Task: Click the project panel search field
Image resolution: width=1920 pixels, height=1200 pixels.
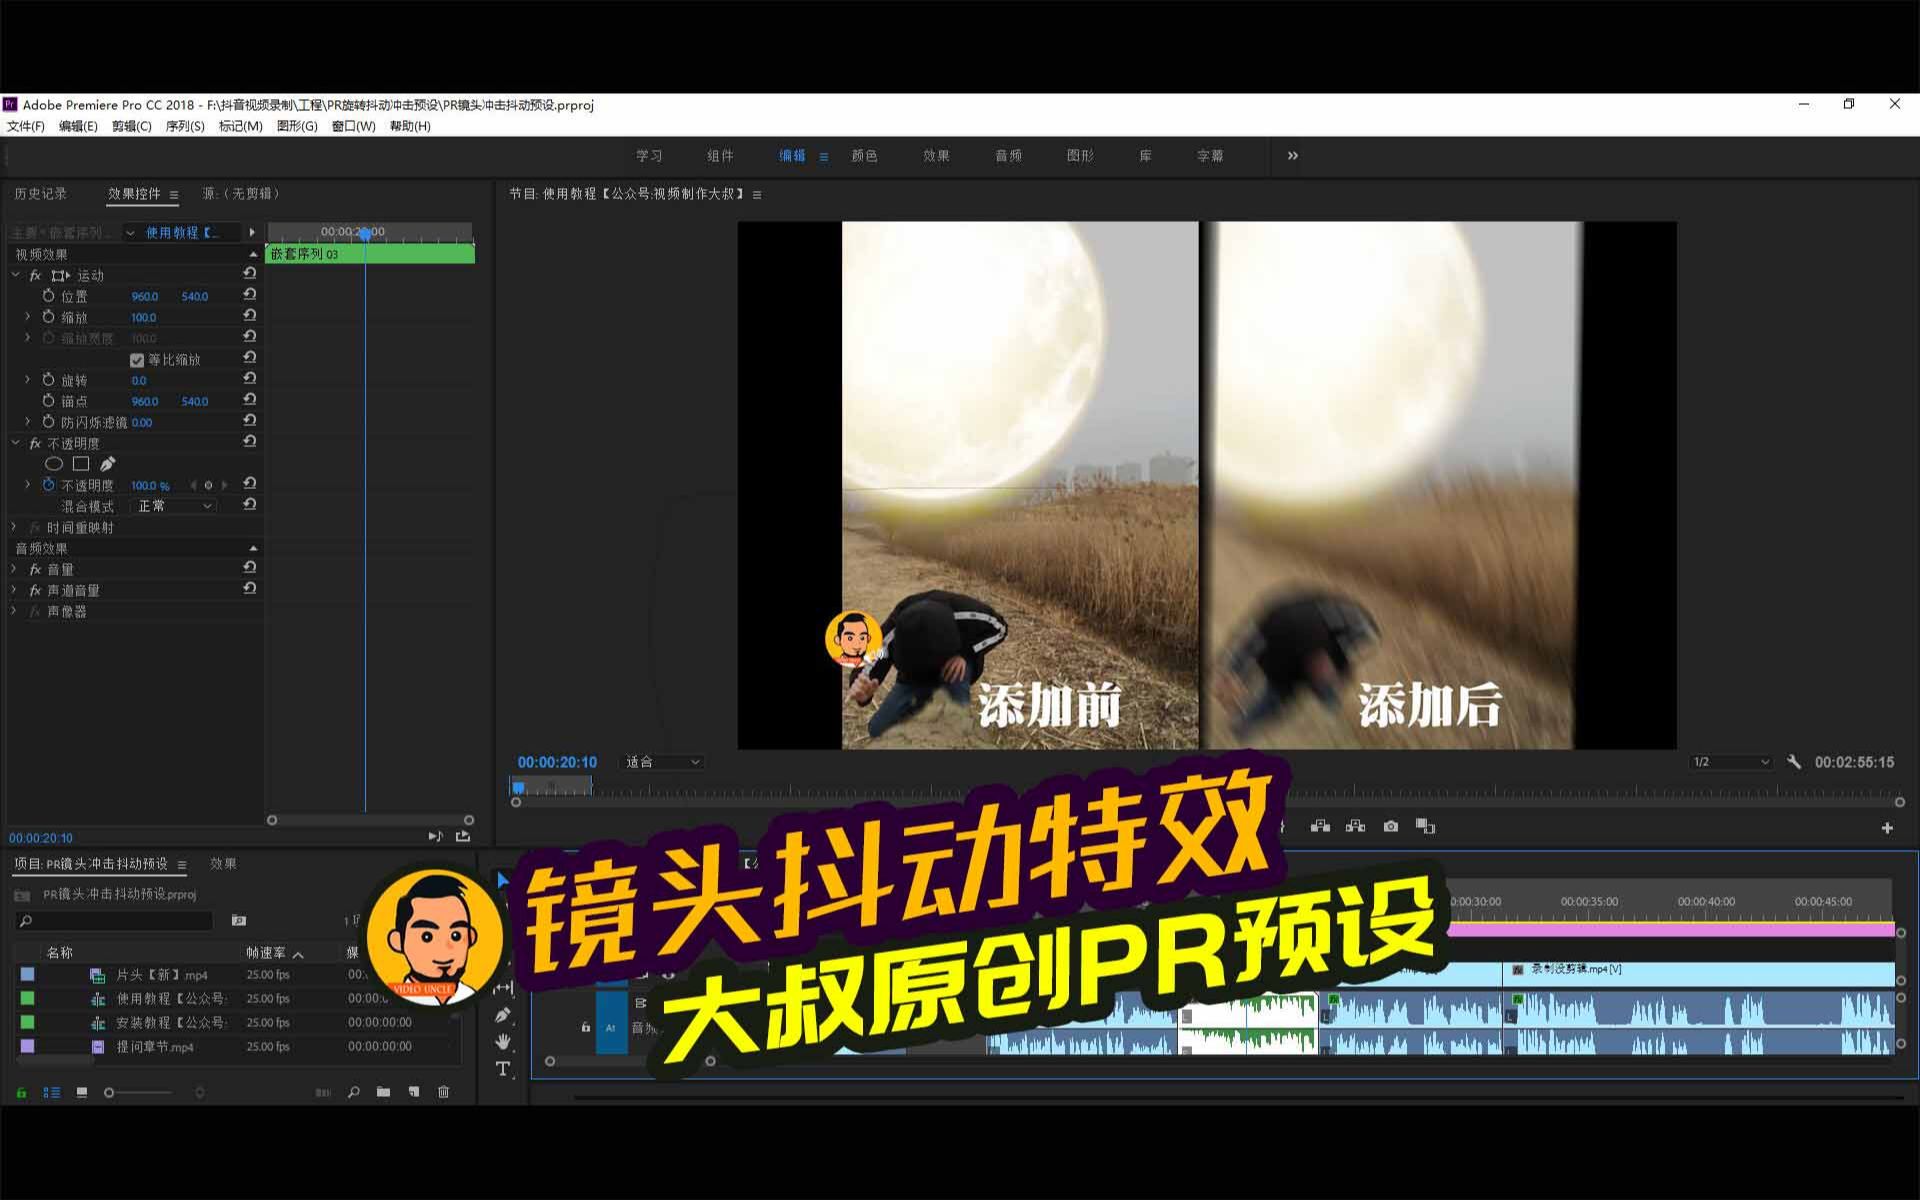Action: click(x=115, y=920)
